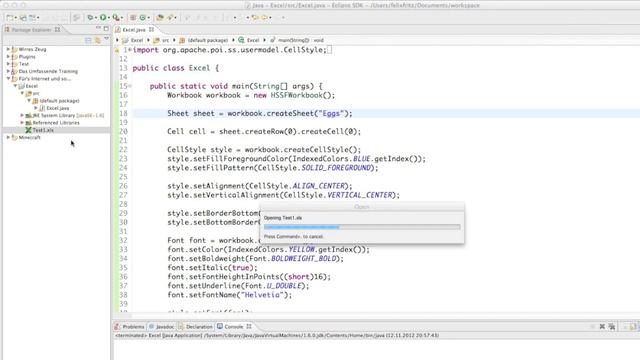Viewport: 640px width, 360px height.
Task: Open dropdown arrow next to New icon
Action: (16, 18)
